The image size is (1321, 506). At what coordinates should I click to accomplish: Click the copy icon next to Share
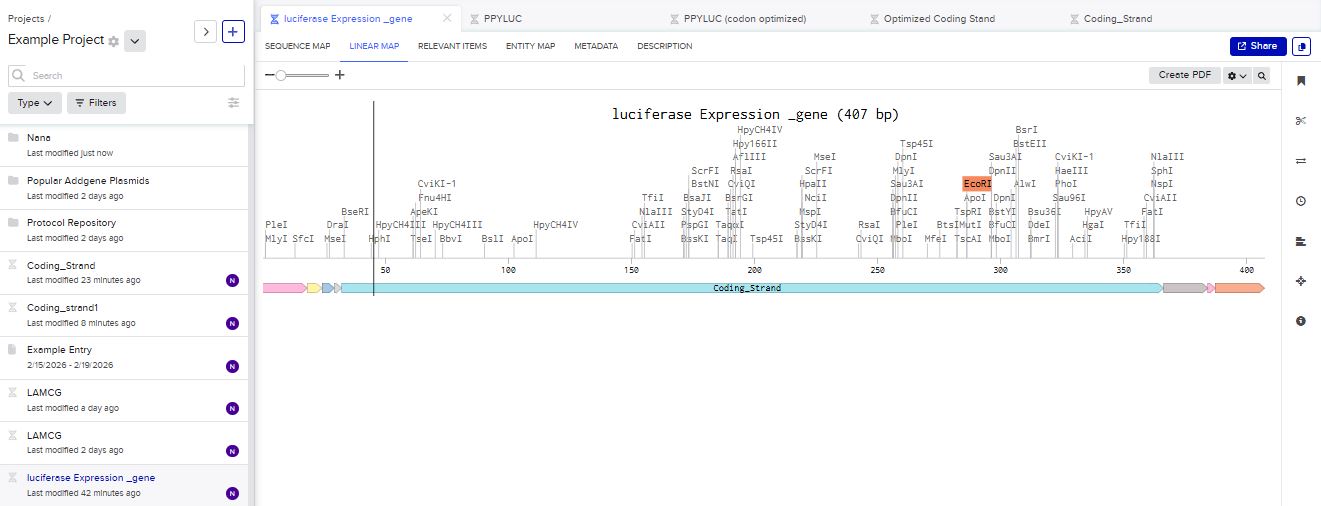(1301, 46)
